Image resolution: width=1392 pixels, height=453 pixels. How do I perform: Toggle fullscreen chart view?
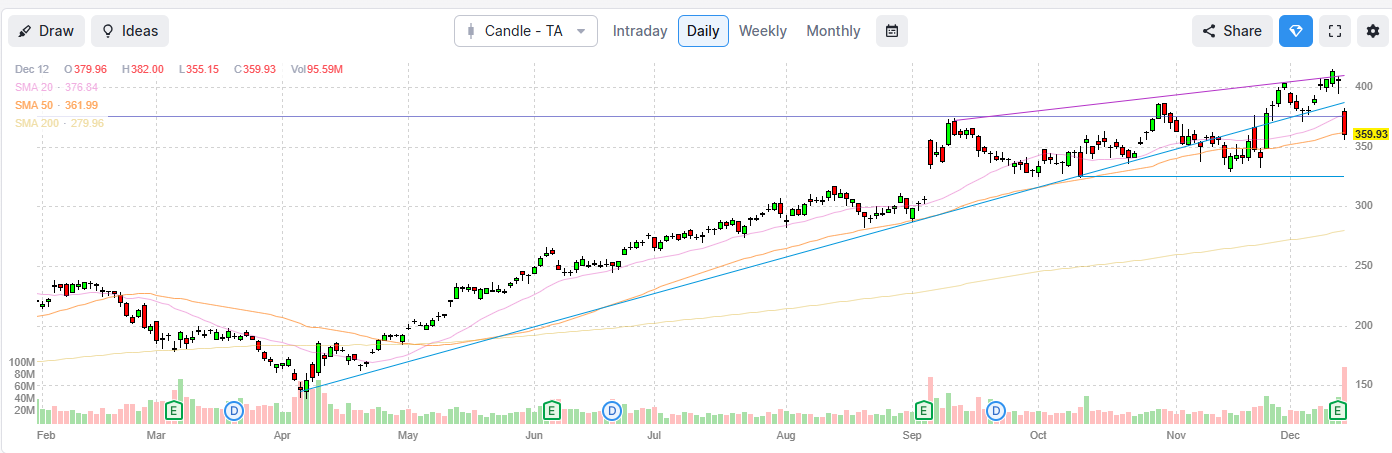1334,31
